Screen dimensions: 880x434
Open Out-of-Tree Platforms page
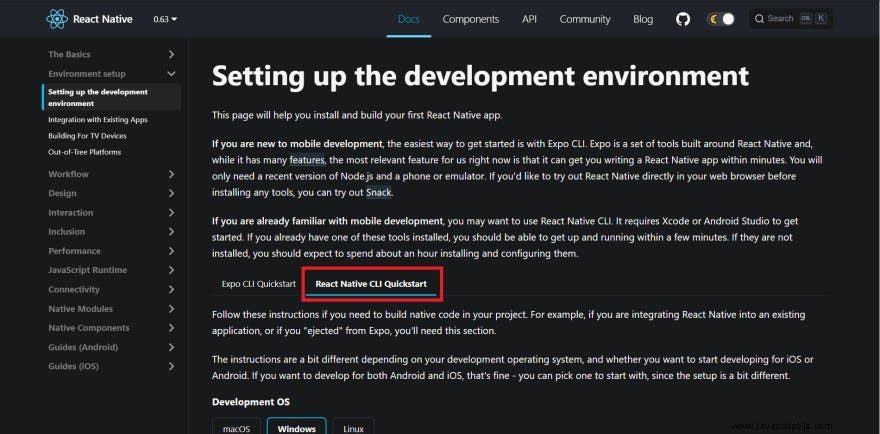(x=84, y=152)
